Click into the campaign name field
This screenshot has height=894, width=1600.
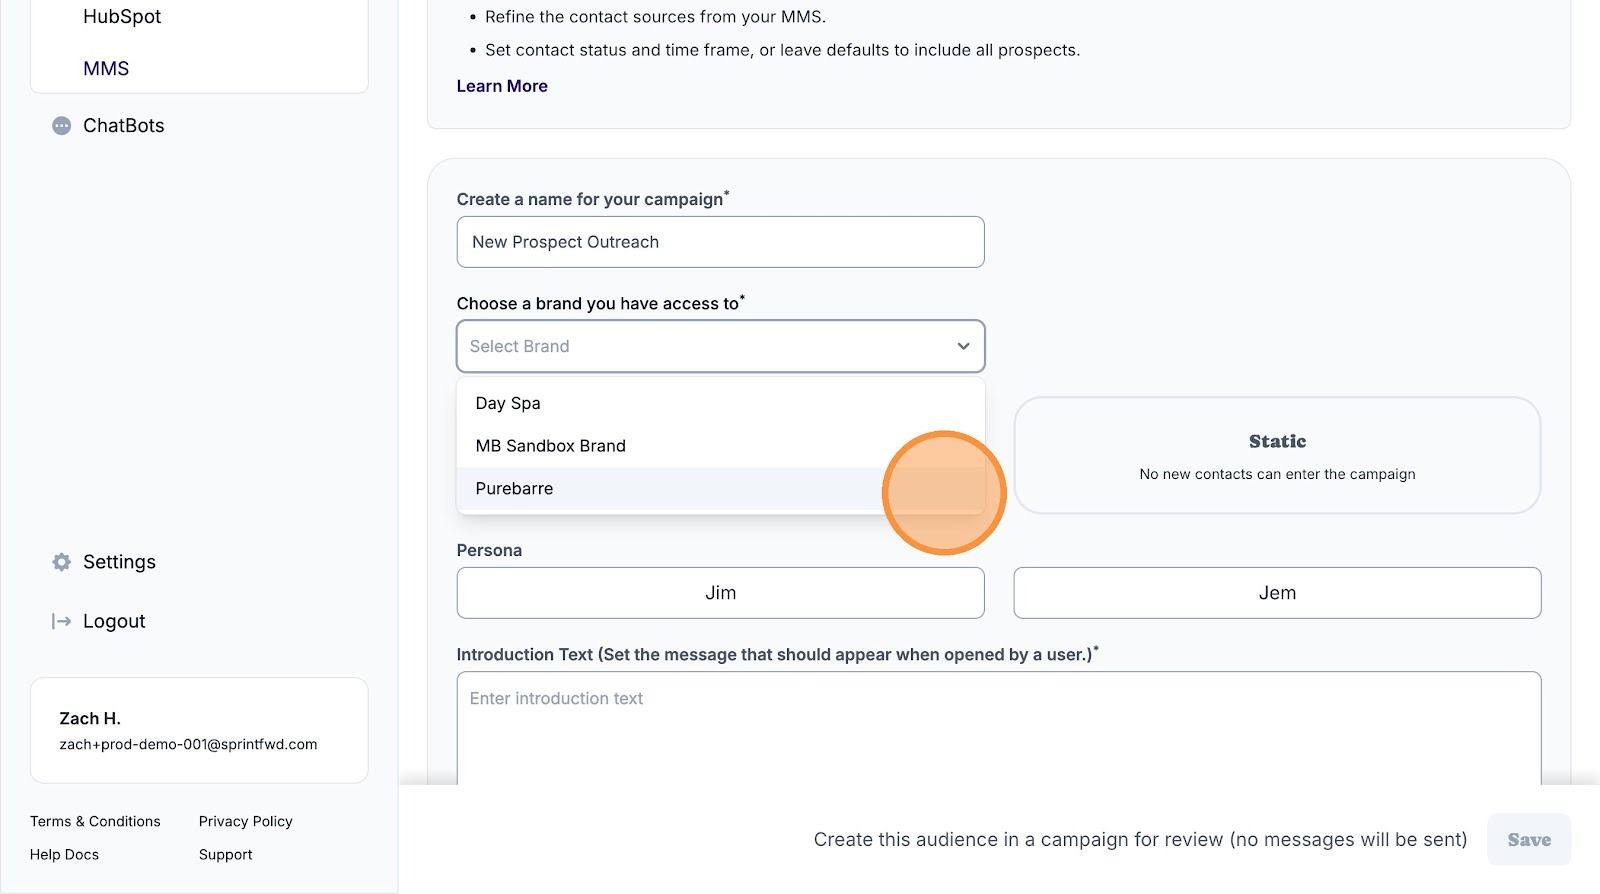point(720,242)
